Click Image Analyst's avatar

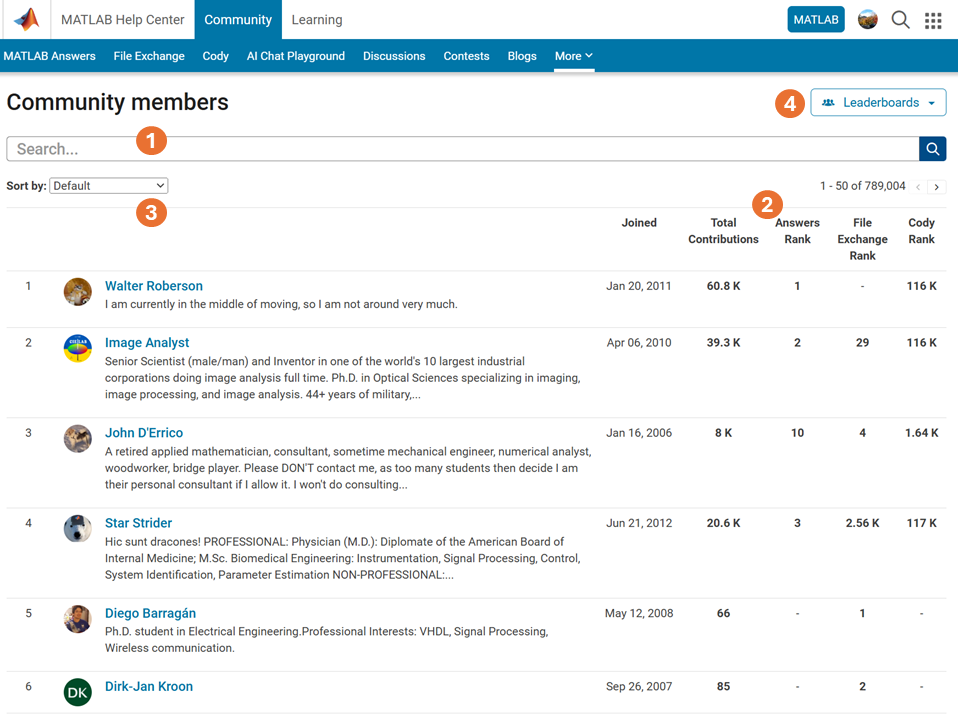click(x=78, y=349)
